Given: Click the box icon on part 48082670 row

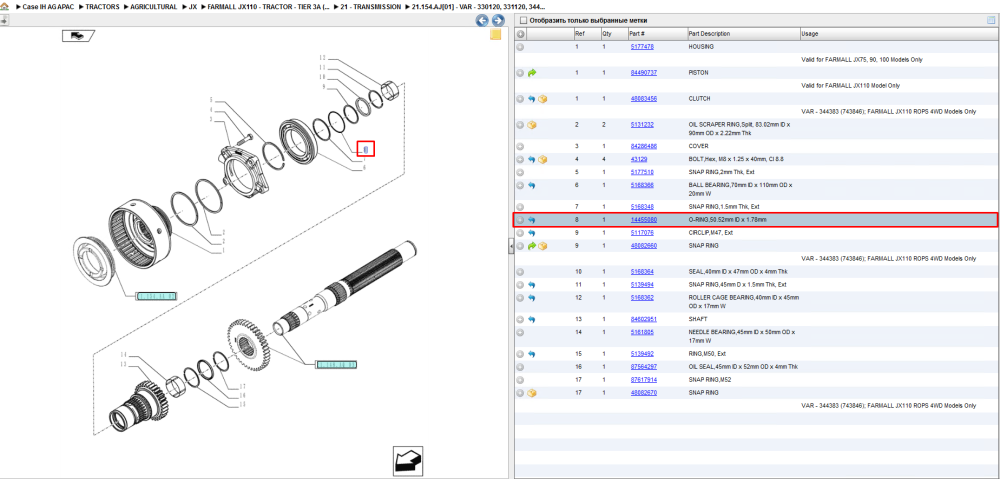Looking at the screenshot, I should click(x=533, y=393).
